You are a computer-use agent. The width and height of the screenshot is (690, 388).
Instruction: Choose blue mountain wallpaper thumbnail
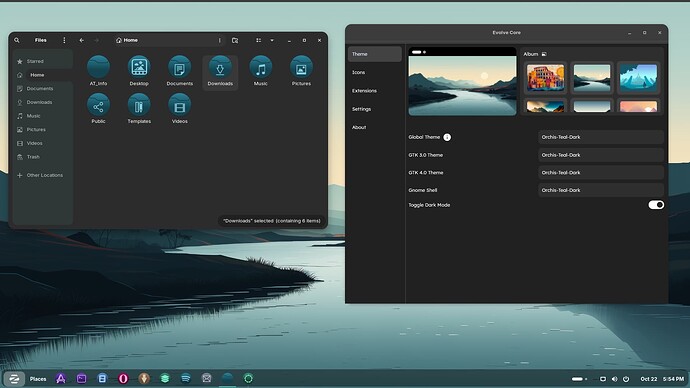[639, 78]
